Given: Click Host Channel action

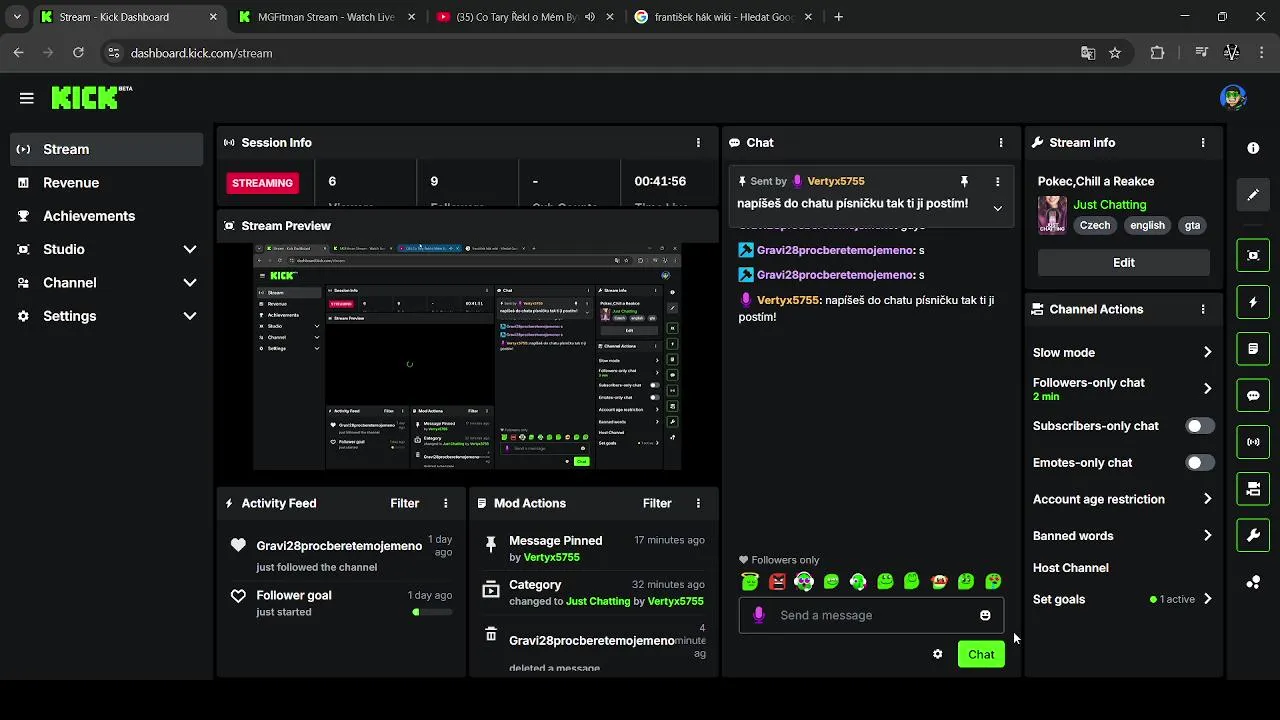Looking at the screenshot, I should click(1071, 568).
